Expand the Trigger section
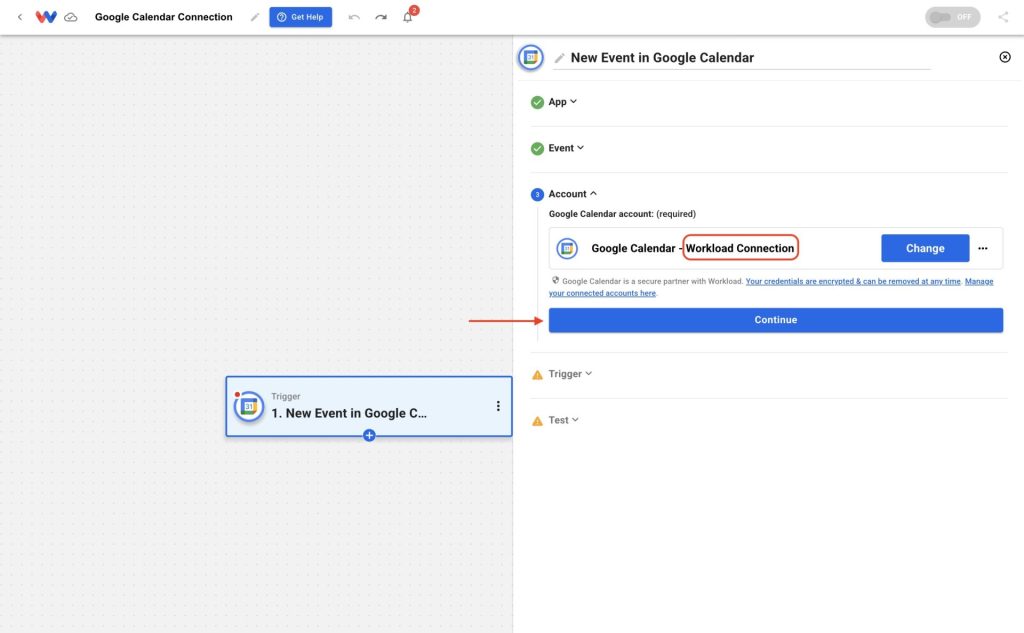1024x633 pixels. [x=570, y=374]
